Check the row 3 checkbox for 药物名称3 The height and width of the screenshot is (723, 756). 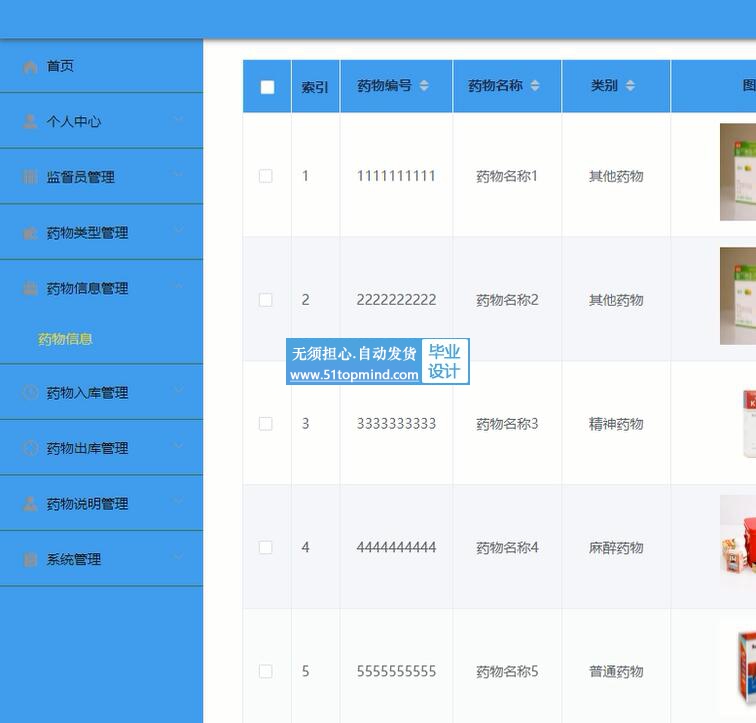(x=266, y=424)
